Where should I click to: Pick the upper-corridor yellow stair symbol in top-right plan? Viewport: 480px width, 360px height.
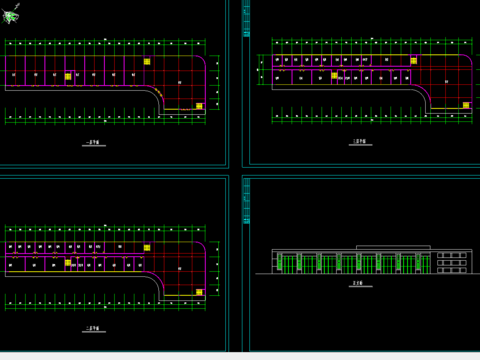(x=414, y=61)
